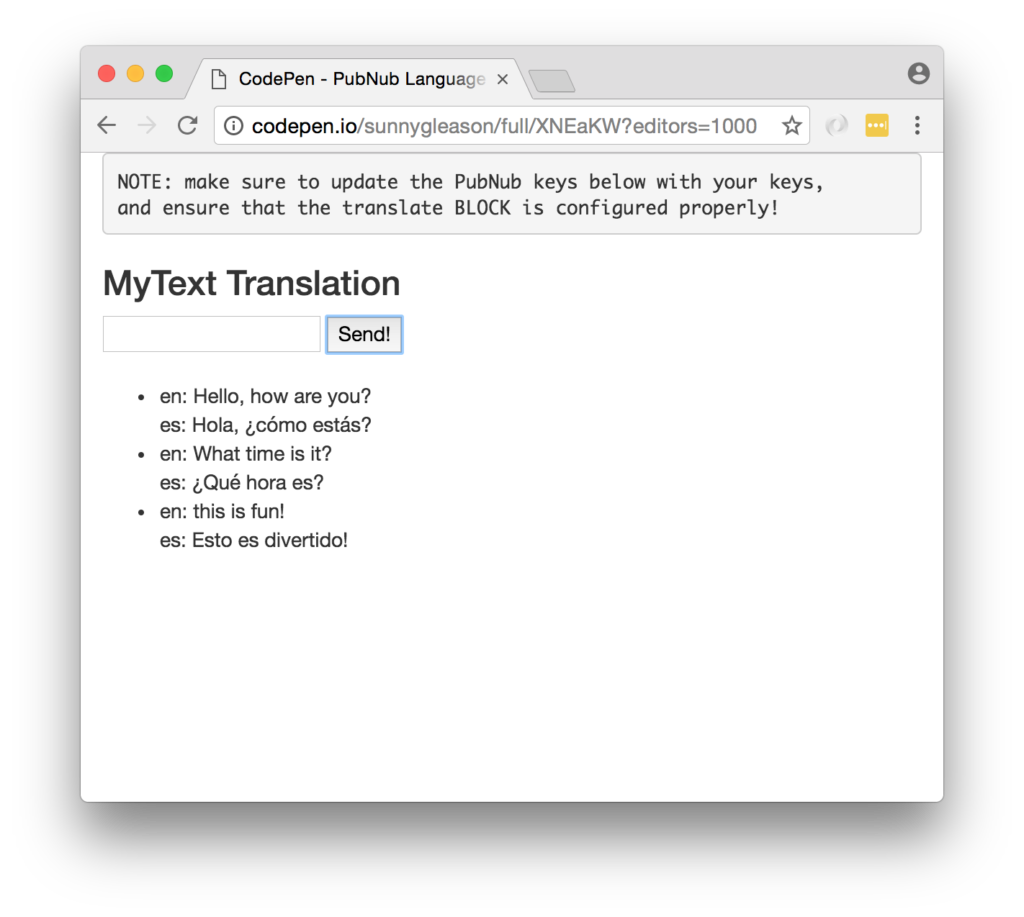This screenshot has height=917, width=1024.
Task: Close the CodePen PubNub tab
Action: pos(502,79)
